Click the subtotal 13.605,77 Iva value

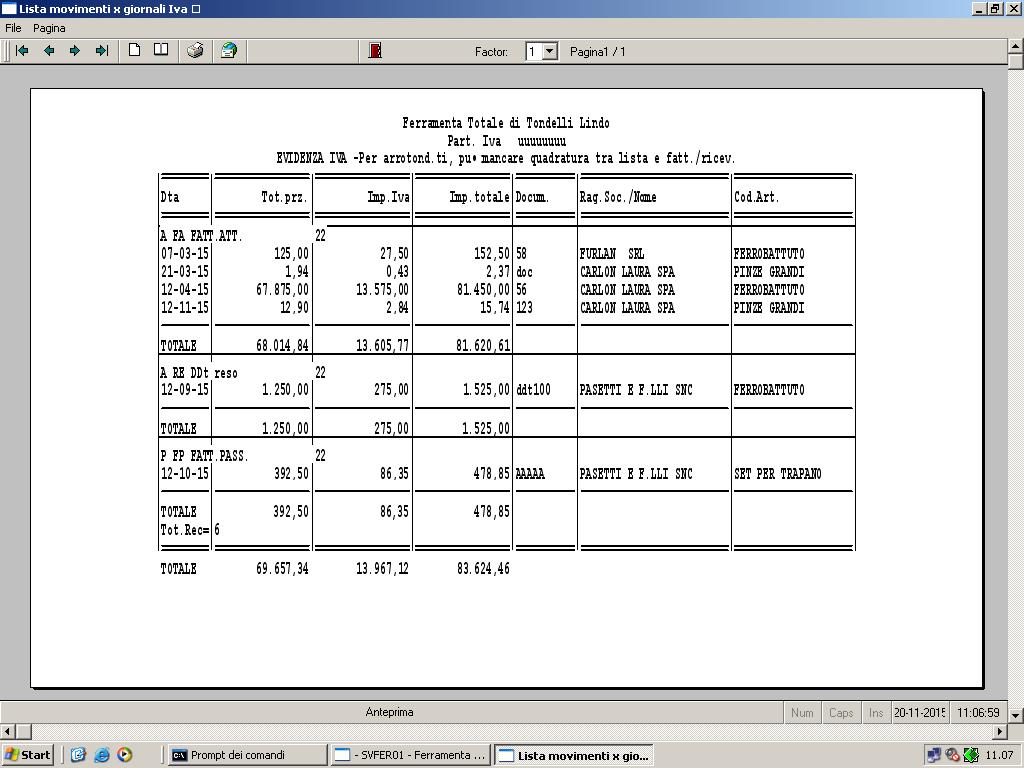tap(383, 345)
